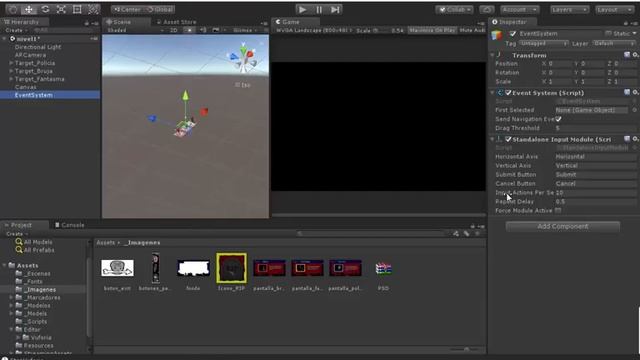The image size is (640, 360).
Task: Select the Rect tool
Action: point(77,9)
